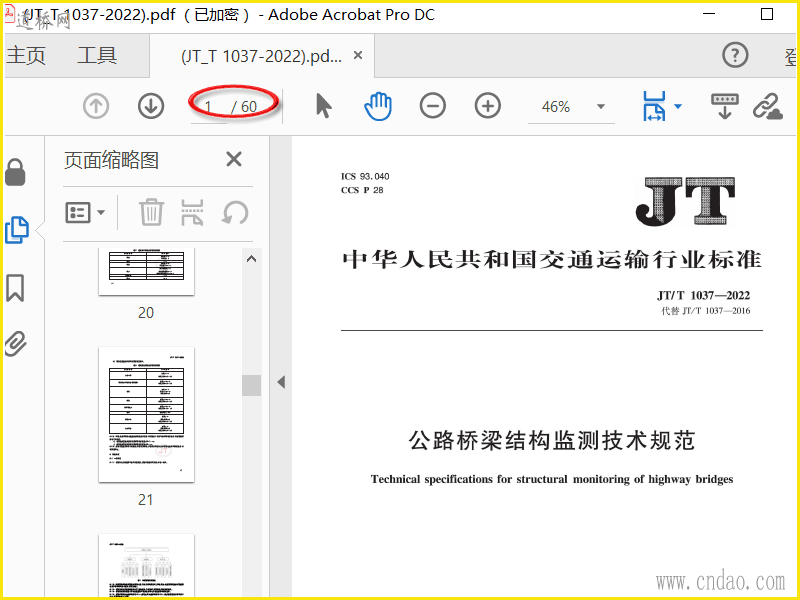
Task: Expand the thumbnail options dropdown arrow
Action: 101,212
